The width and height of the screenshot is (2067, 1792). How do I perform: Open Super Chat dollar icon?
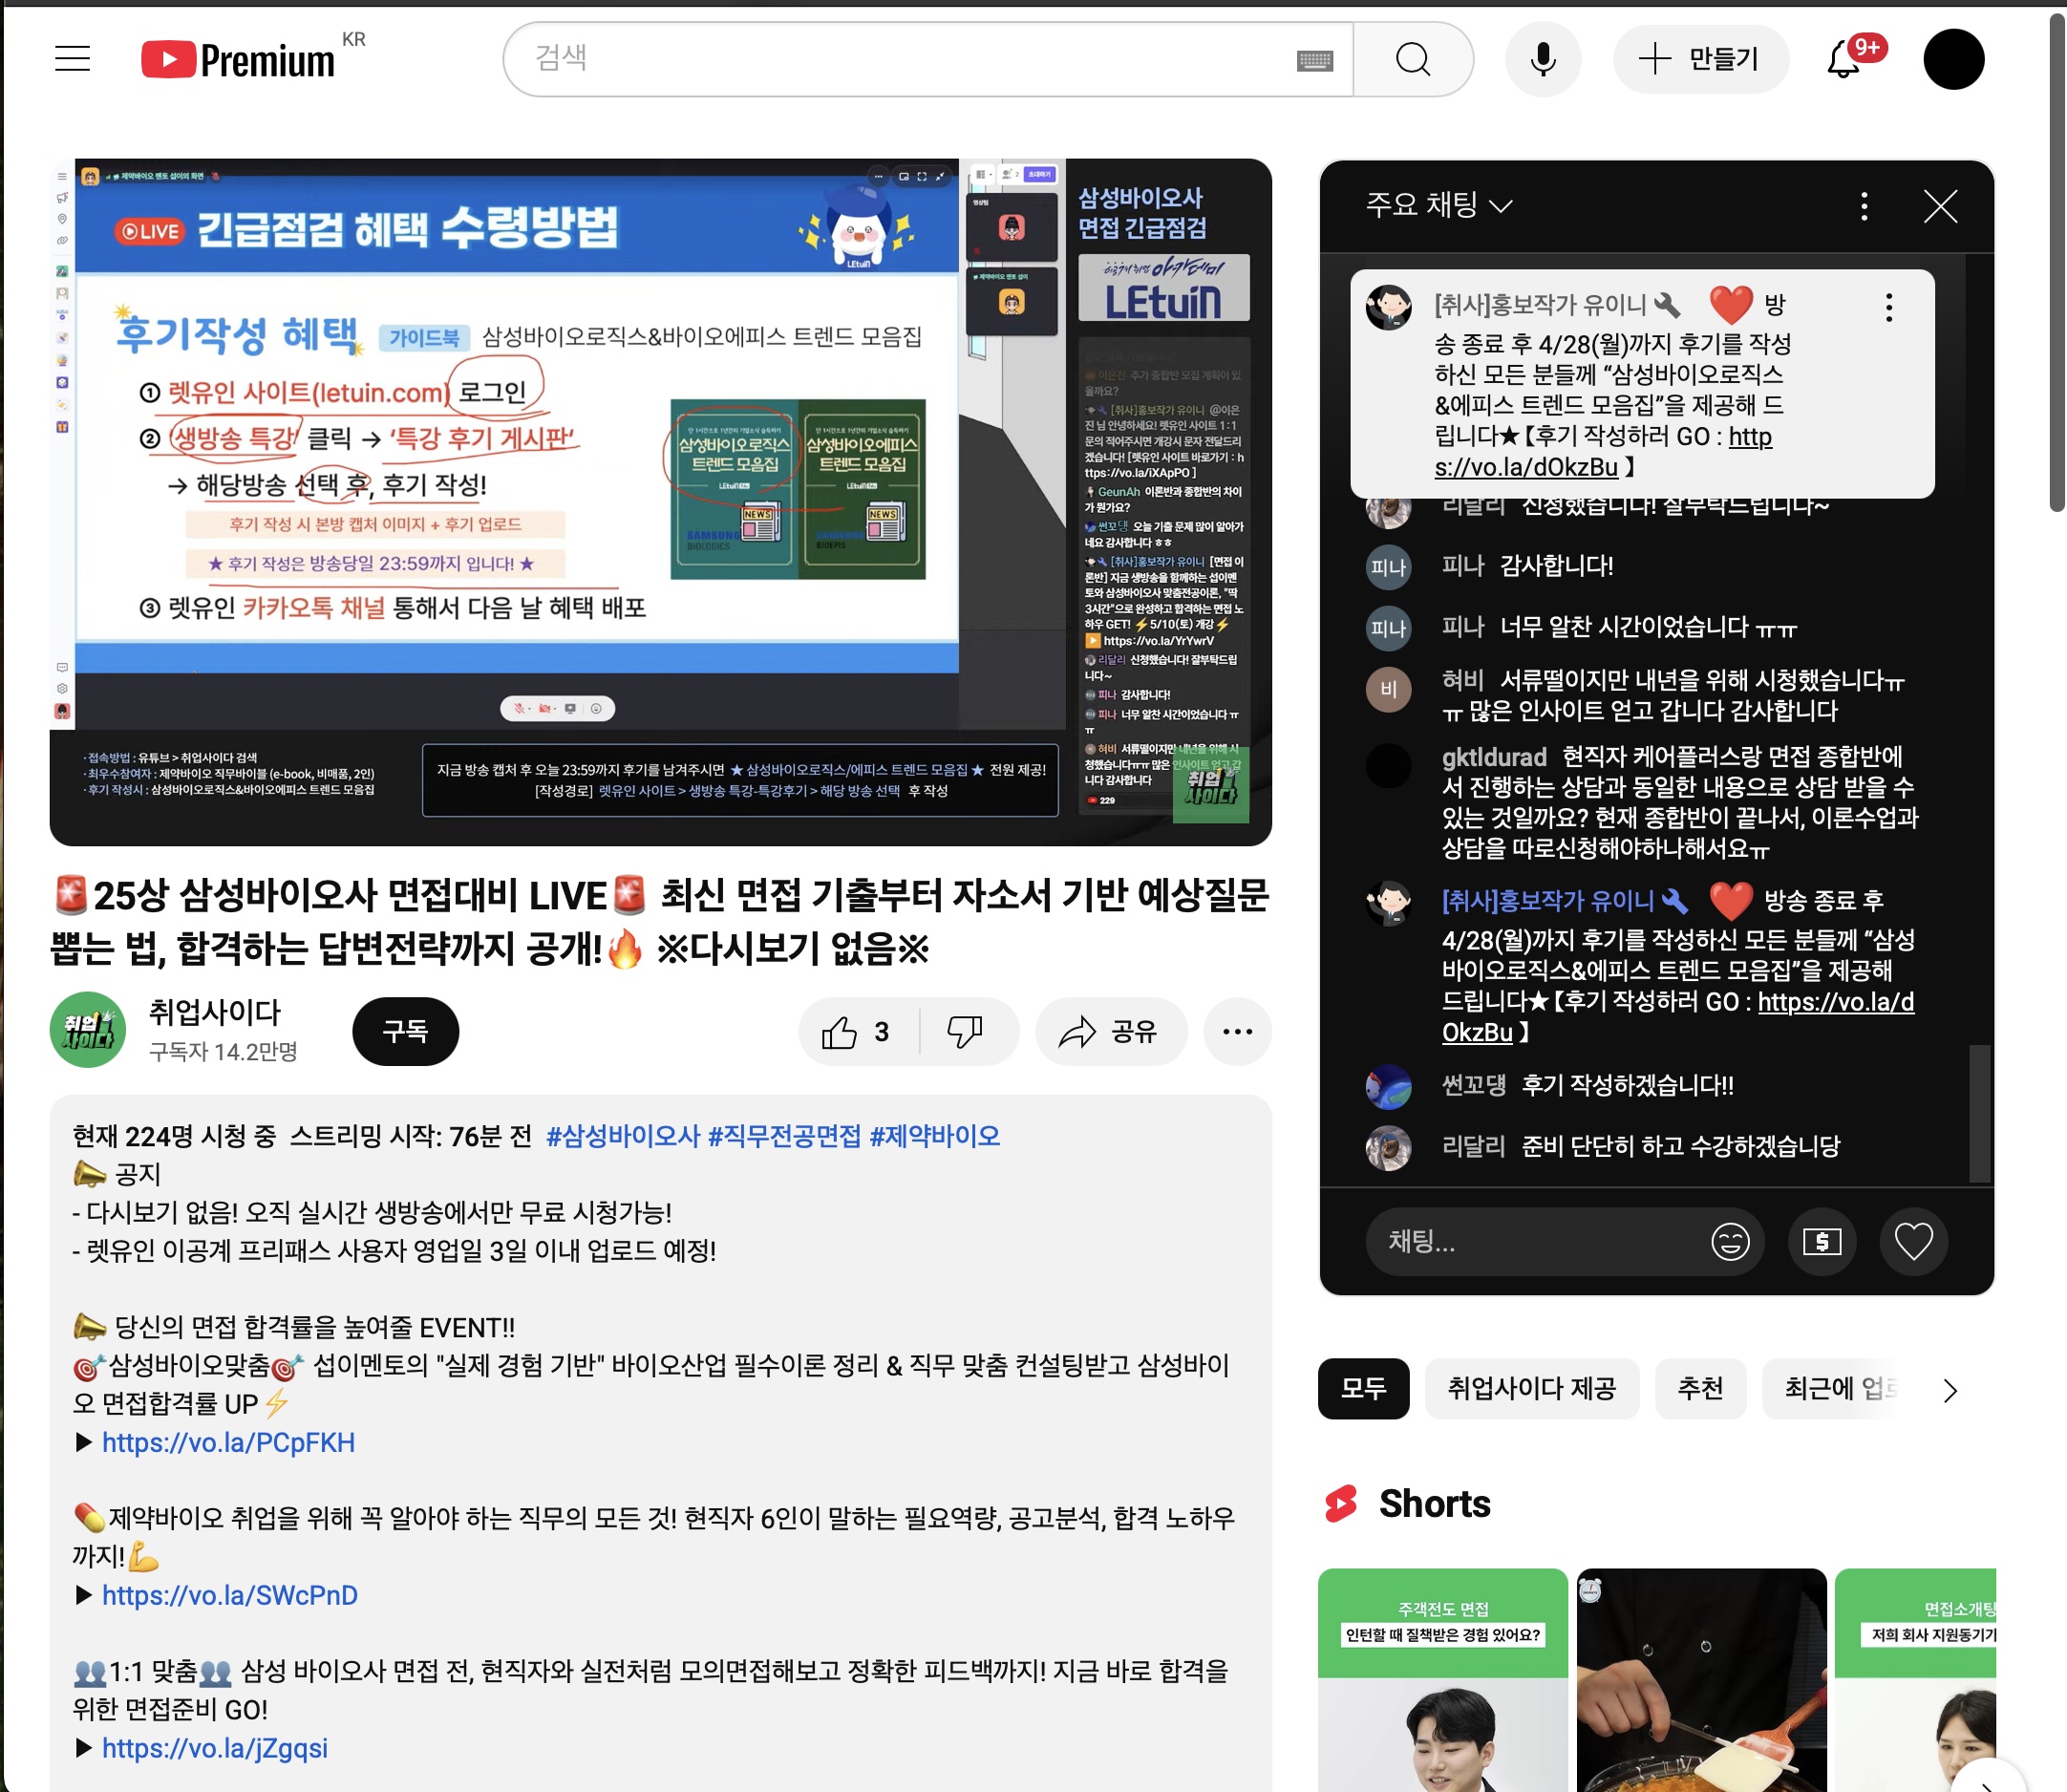[1821, 1242]
